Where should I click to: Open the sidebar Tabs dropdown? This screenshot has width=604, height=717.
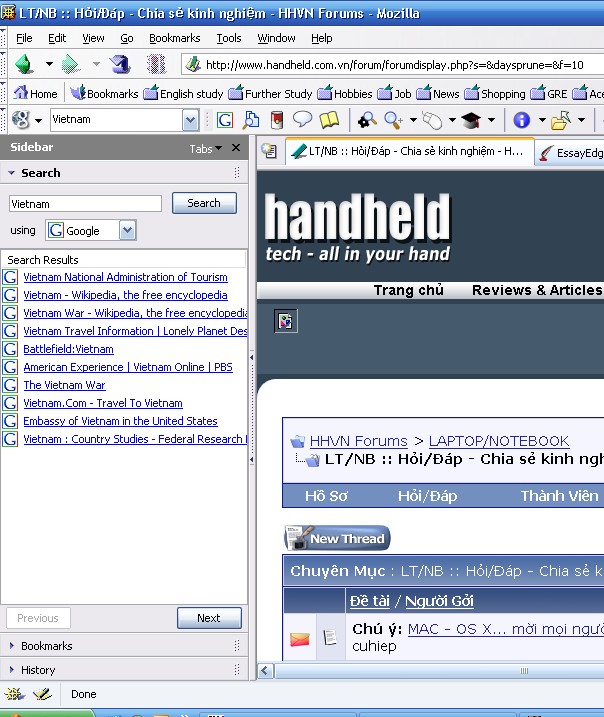[206, 149]
